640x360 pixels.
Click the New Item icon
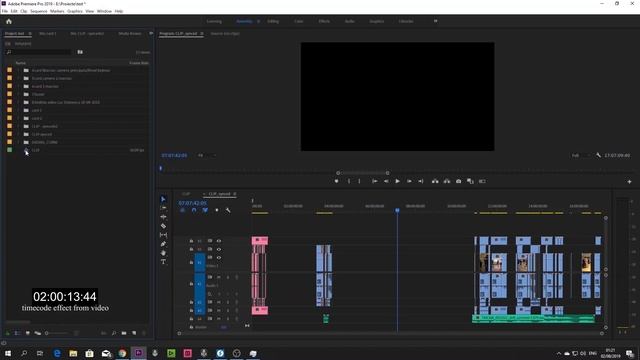(x=134, y=333)
